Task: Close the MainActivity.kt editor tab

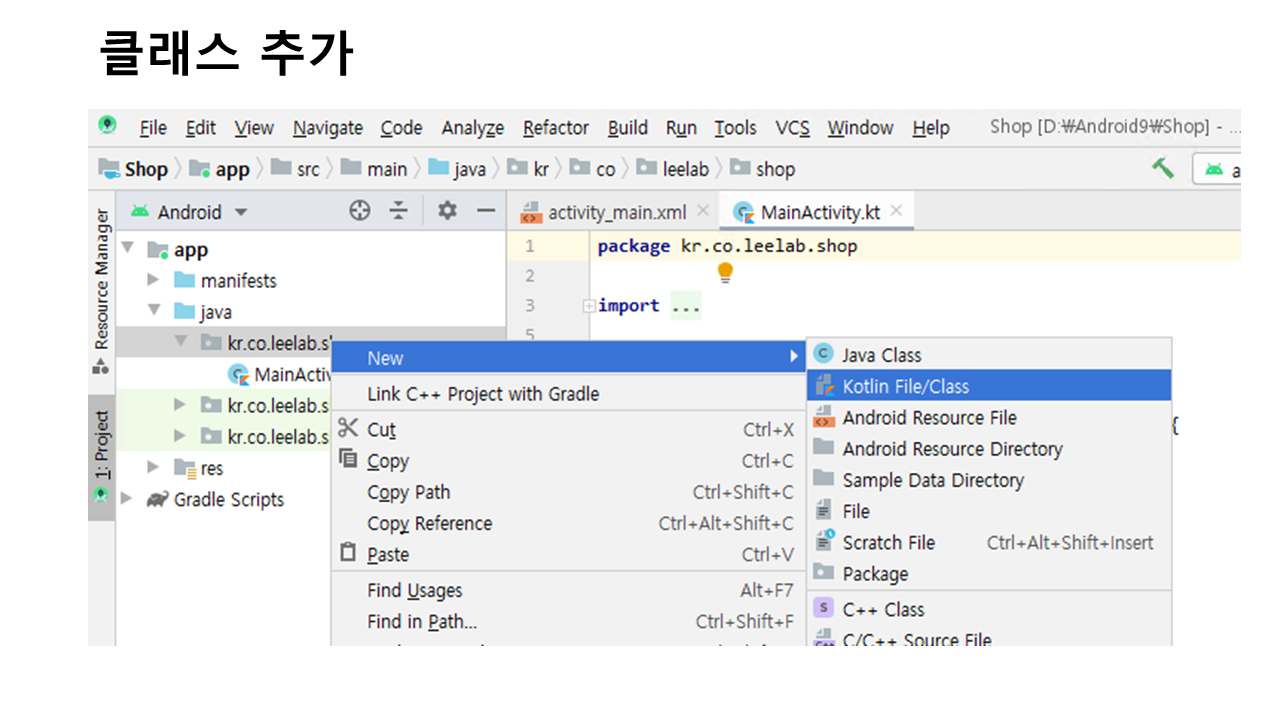Action: 896,211
